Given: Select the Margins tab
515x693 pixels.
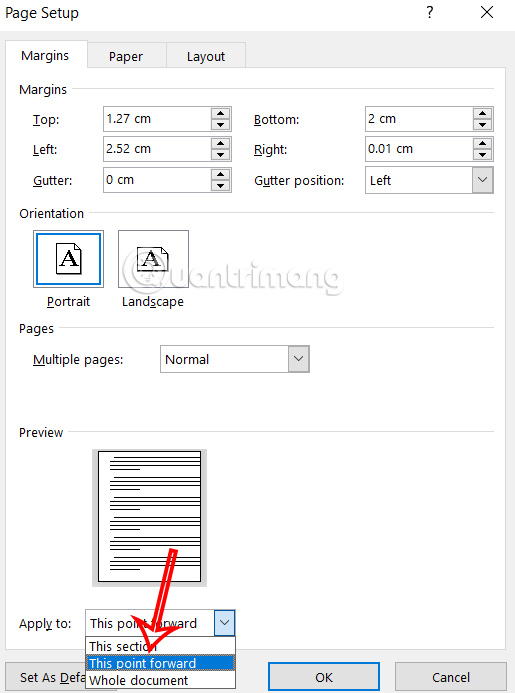Looking at the screenshot, I should 46,55.
